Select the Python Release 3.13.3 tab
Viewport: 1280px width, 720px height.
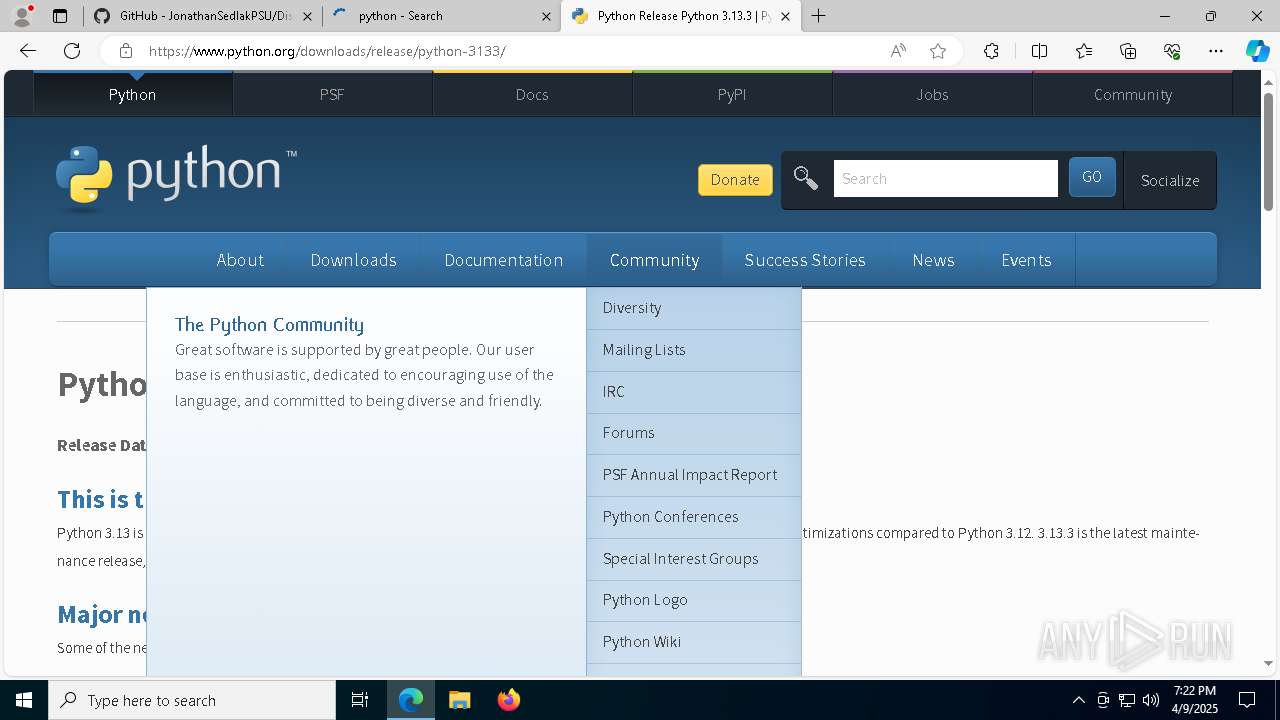pyautogui.click(x=681, y=16)
